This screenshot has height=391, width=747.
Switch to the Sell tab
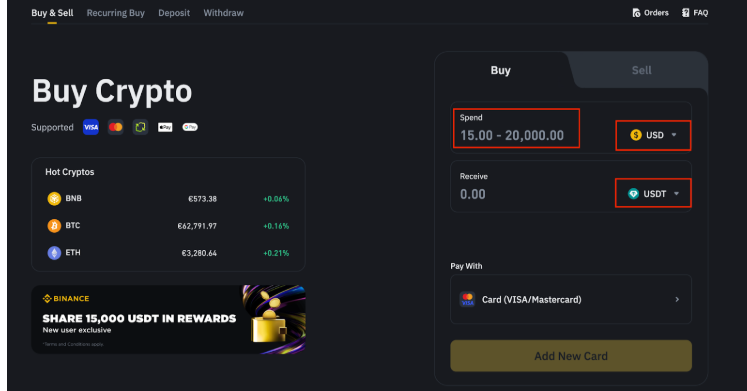[641, 70]
